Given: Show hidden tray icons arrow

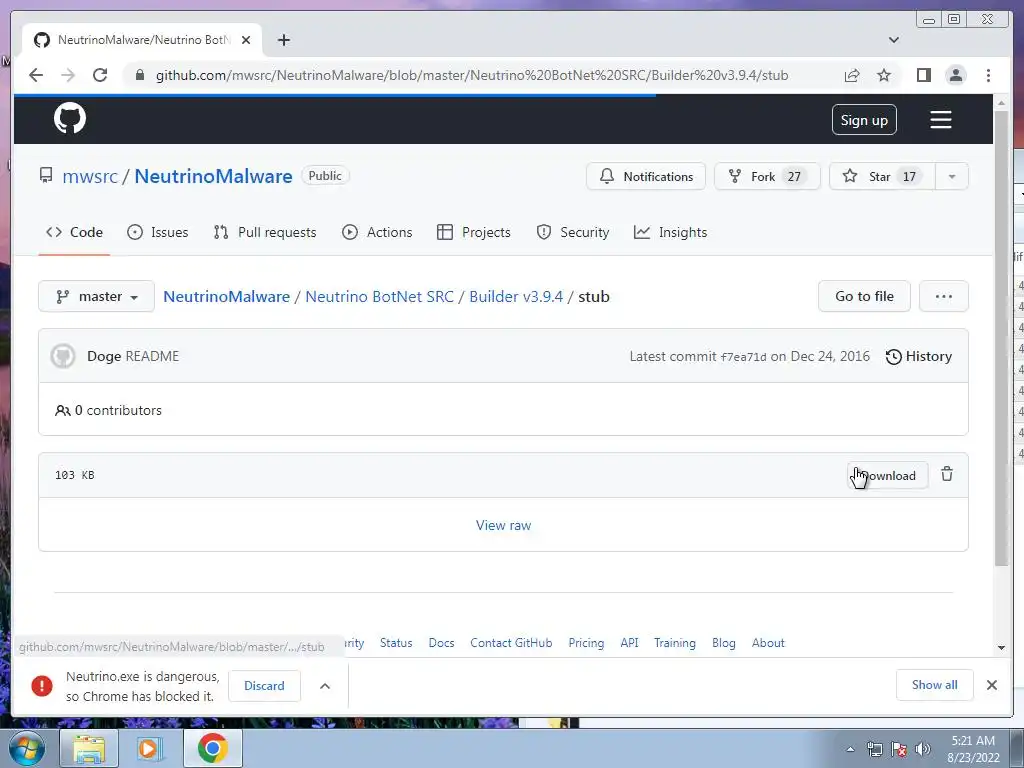Looking at the screenshot, I should tap(850, 749).
